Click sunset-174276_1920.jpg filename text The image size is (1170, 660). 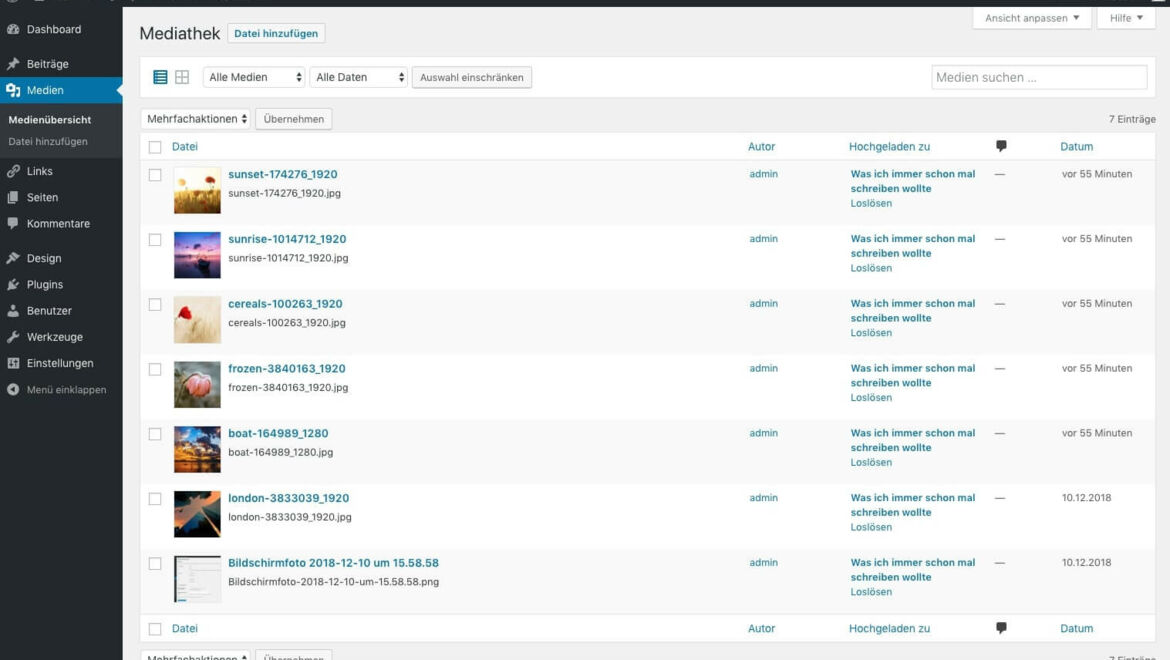click(x=284, y=193)
